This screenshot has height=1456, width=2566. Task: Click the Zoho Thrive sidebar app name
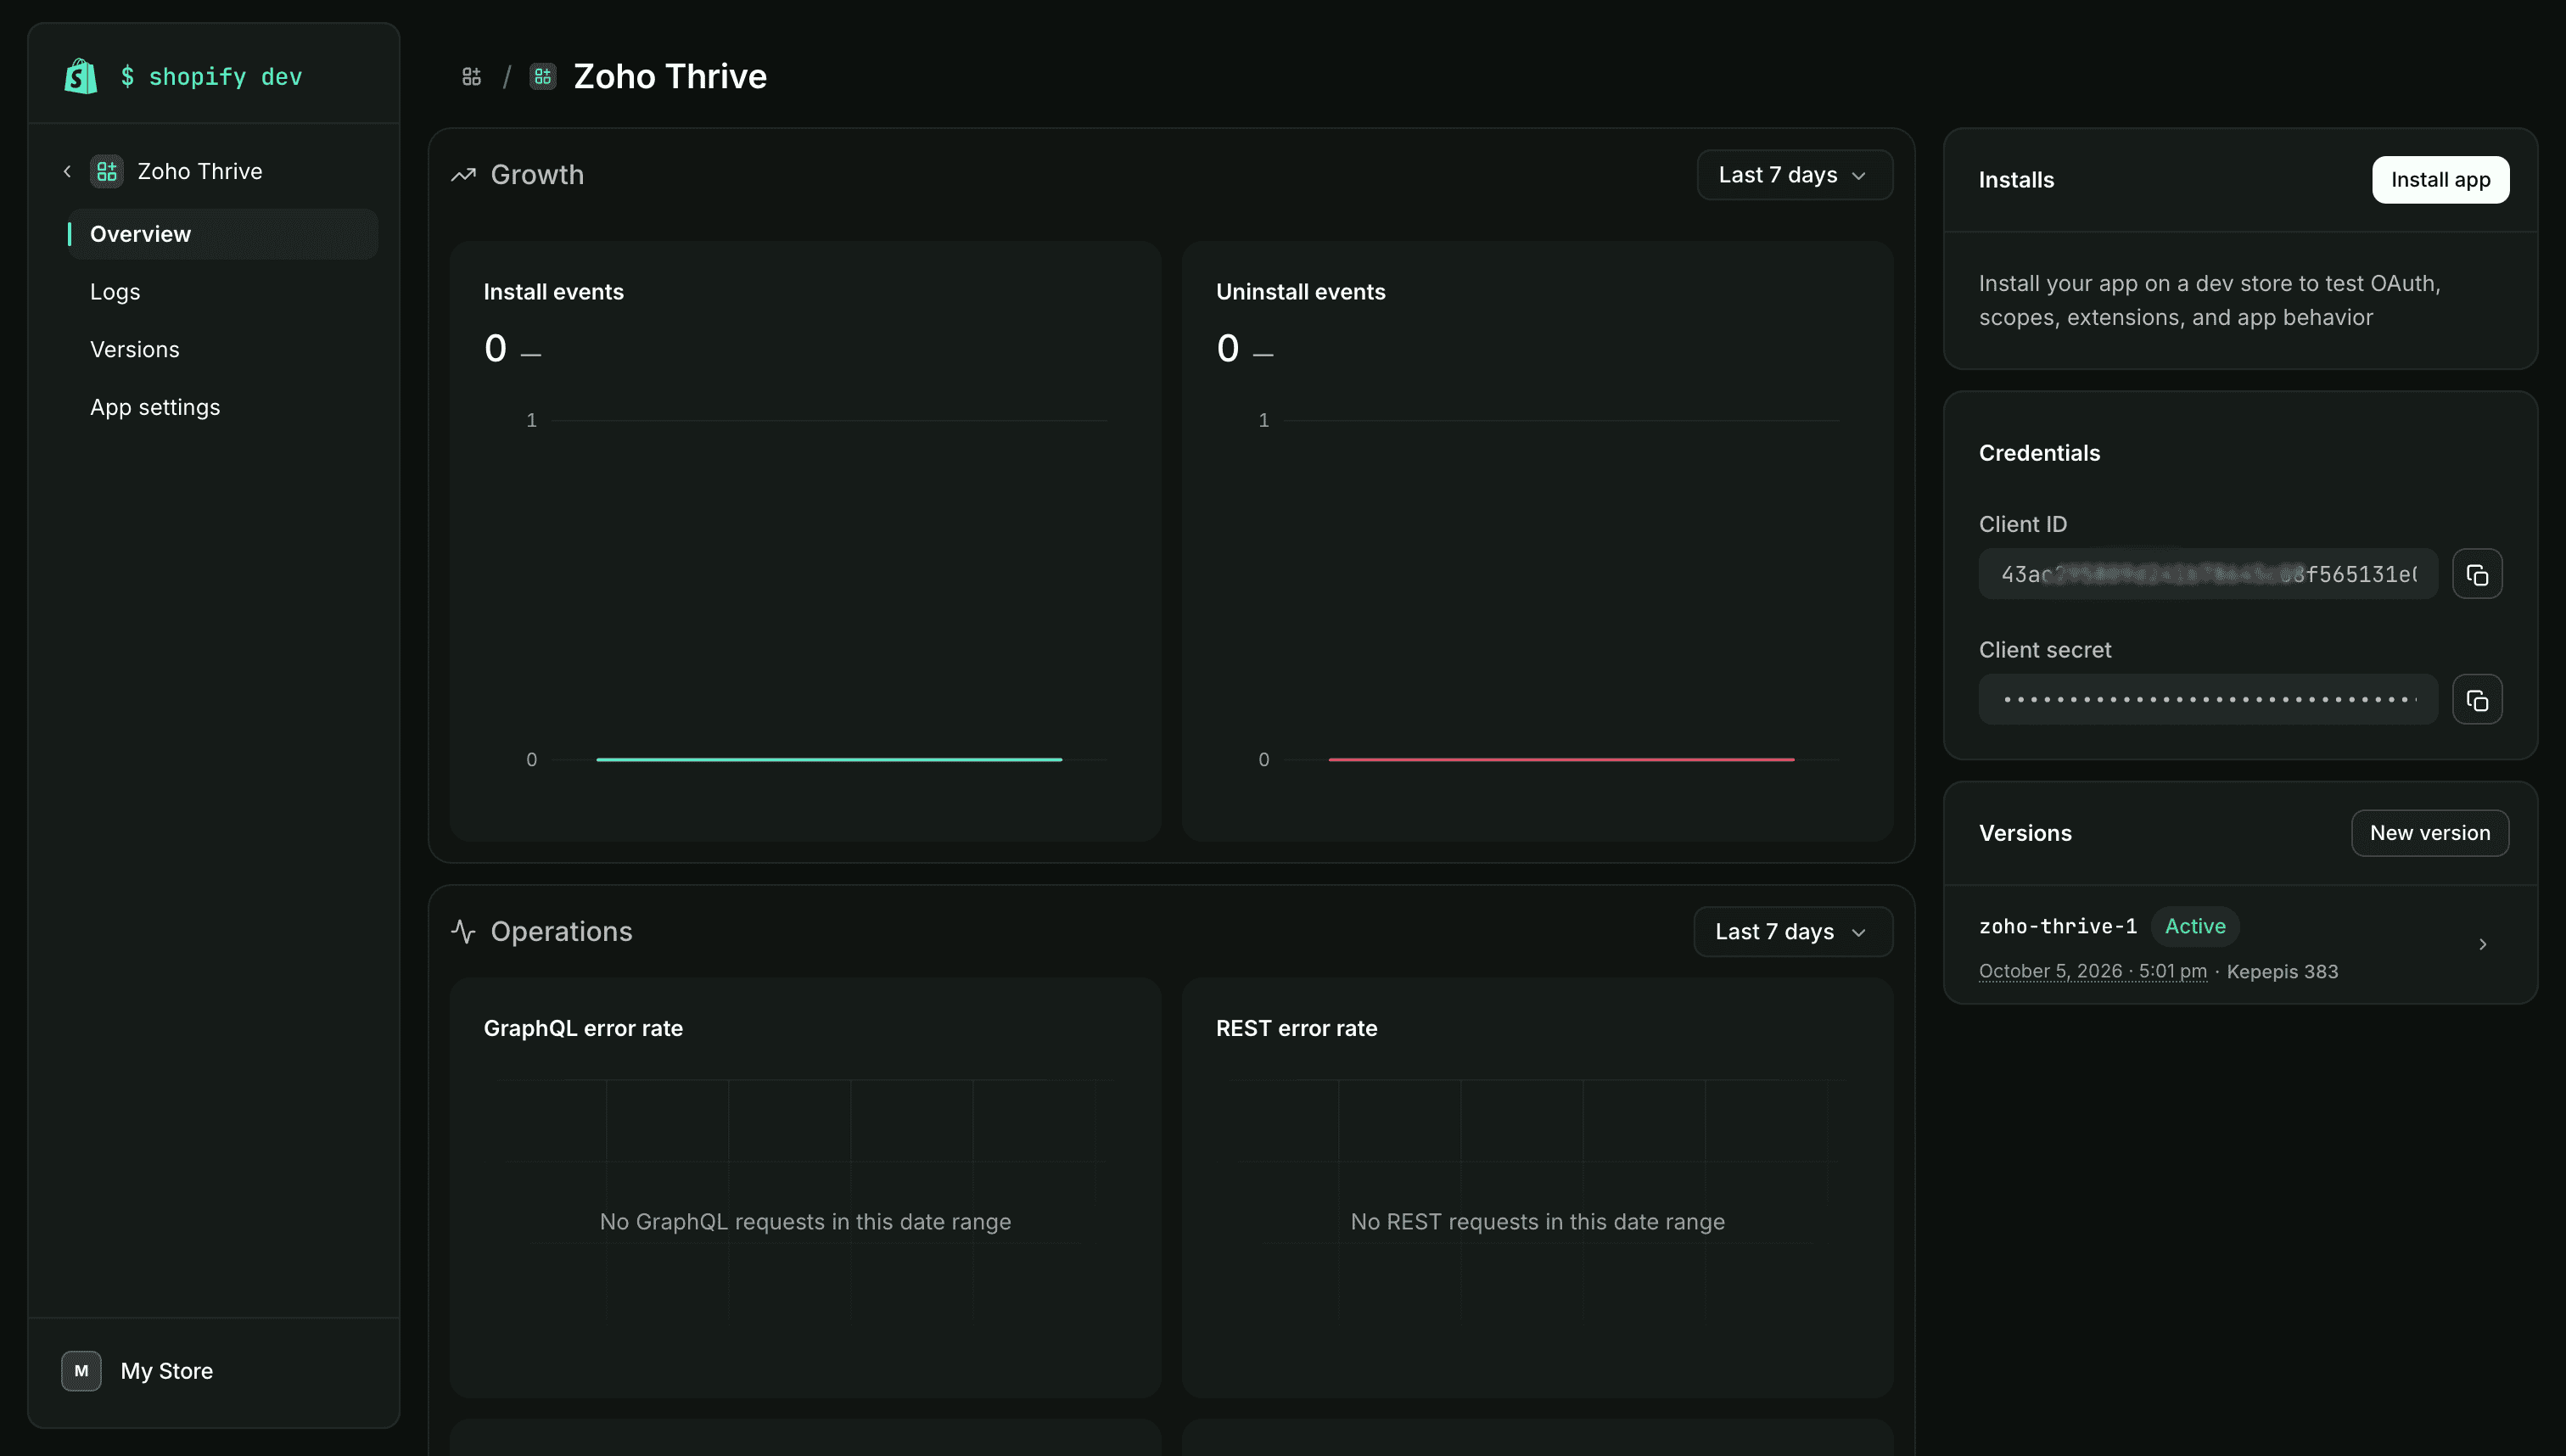(x=200, y=171)
